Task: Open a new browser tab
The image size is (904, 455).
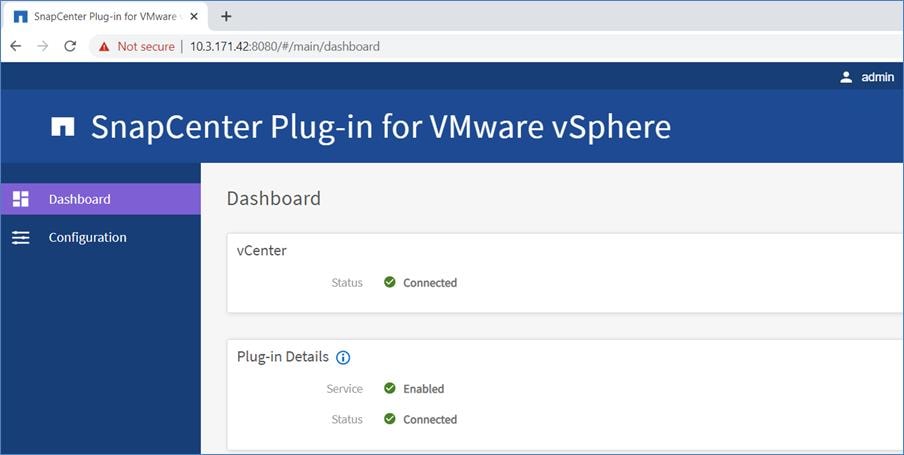Action: [226, 16]
